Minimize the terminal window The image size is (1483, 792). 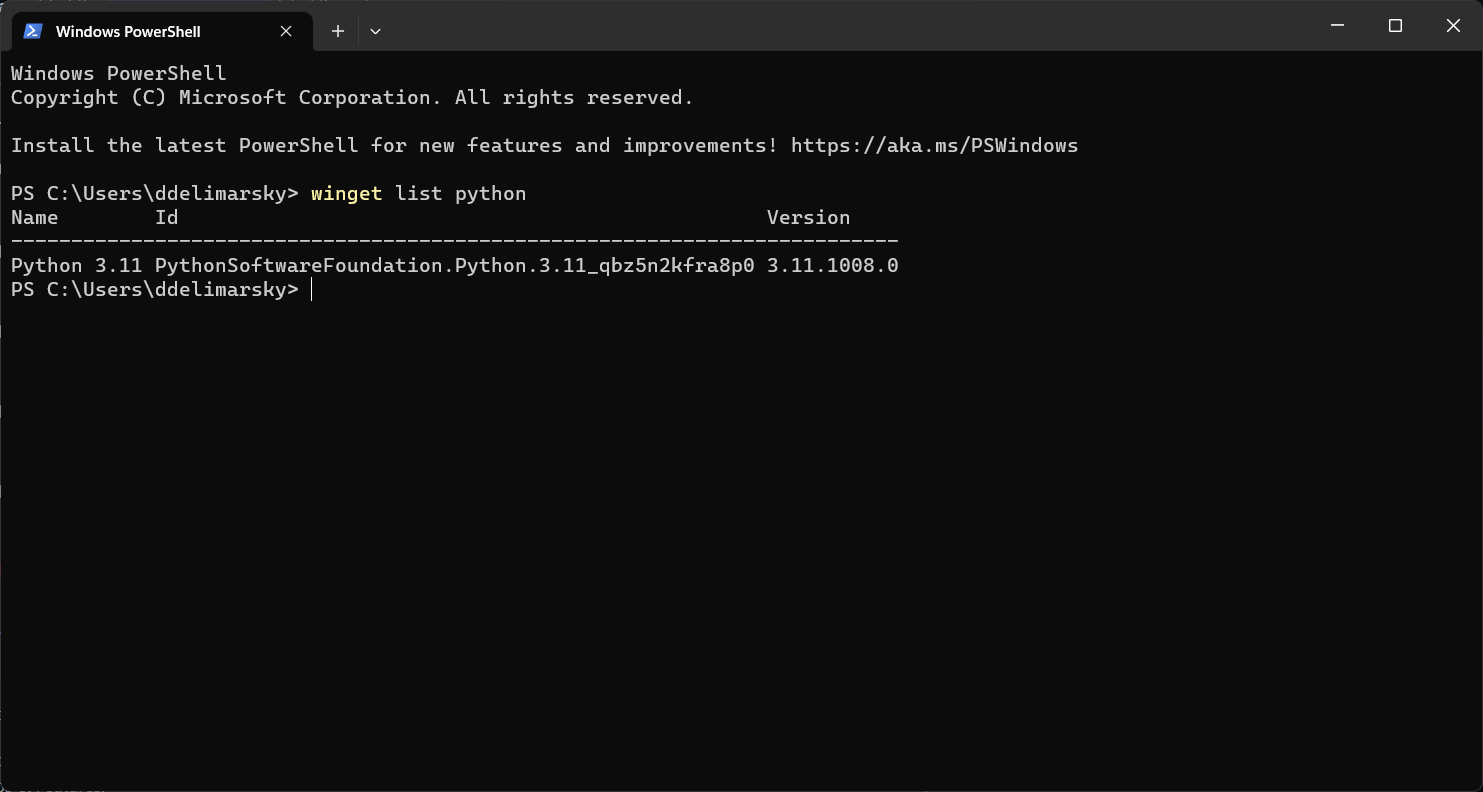pos(1337,25)
